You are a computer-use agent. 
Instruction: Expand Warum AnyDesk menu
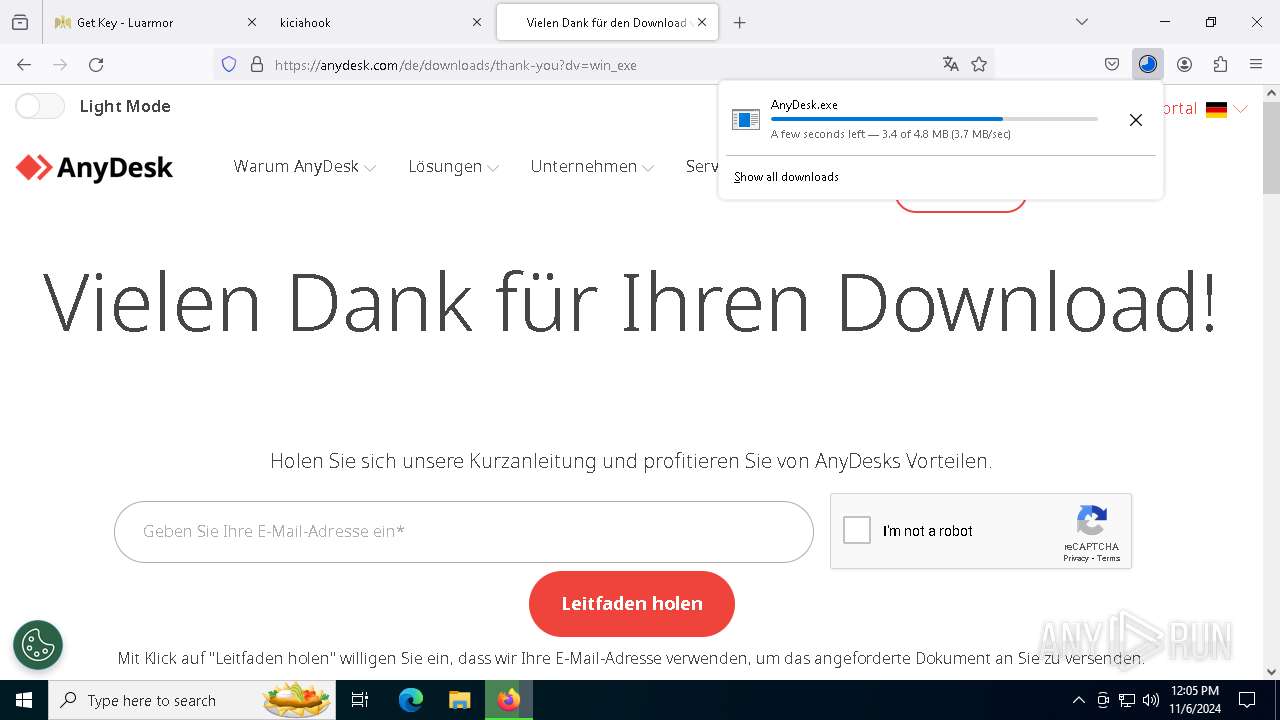304,167
